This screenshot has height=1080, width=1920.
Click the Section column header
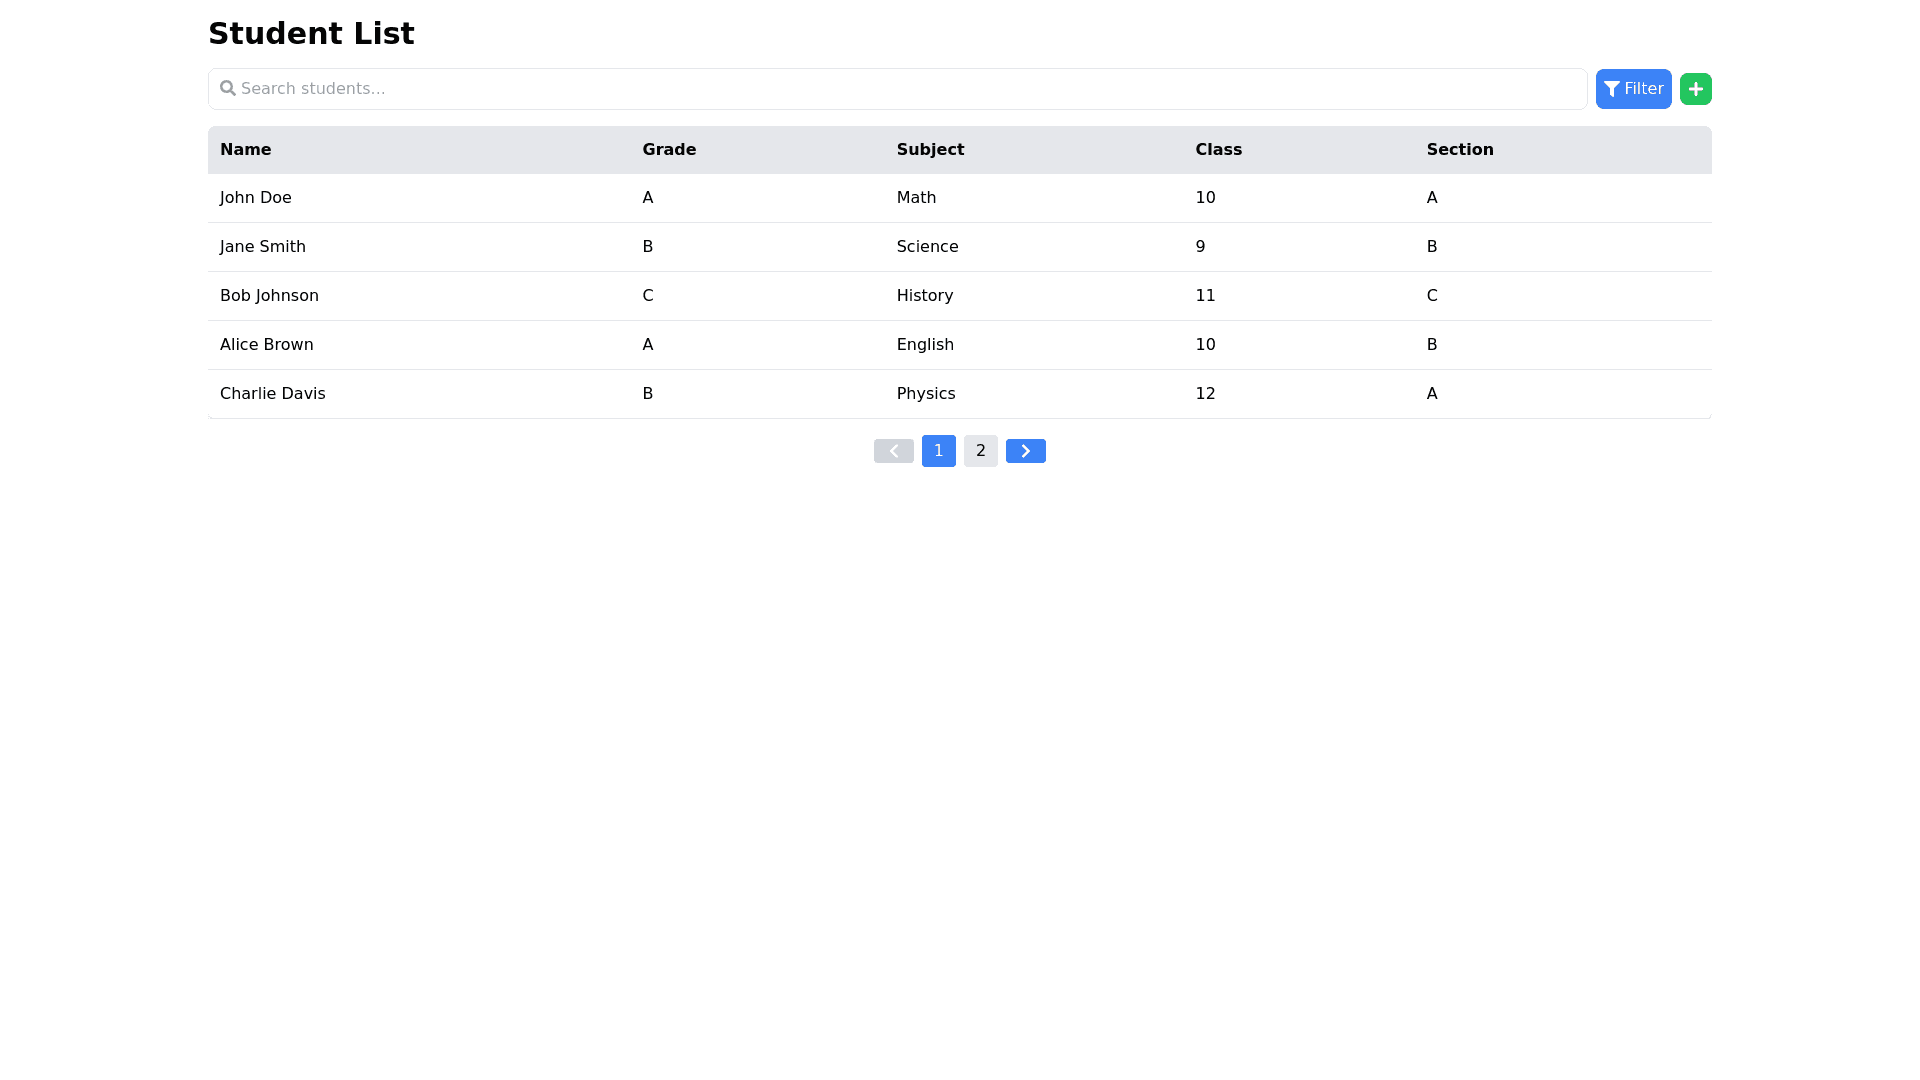click(x=1460, y=149)
